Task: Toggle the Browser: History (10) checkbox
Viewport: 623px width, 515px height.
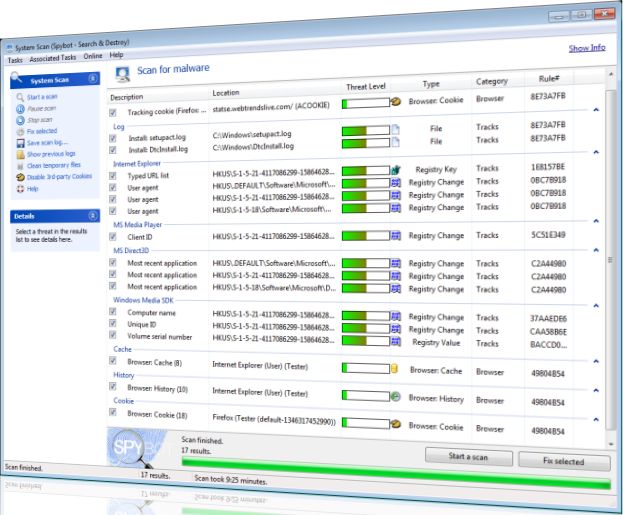Action: [x=113, y=386]
